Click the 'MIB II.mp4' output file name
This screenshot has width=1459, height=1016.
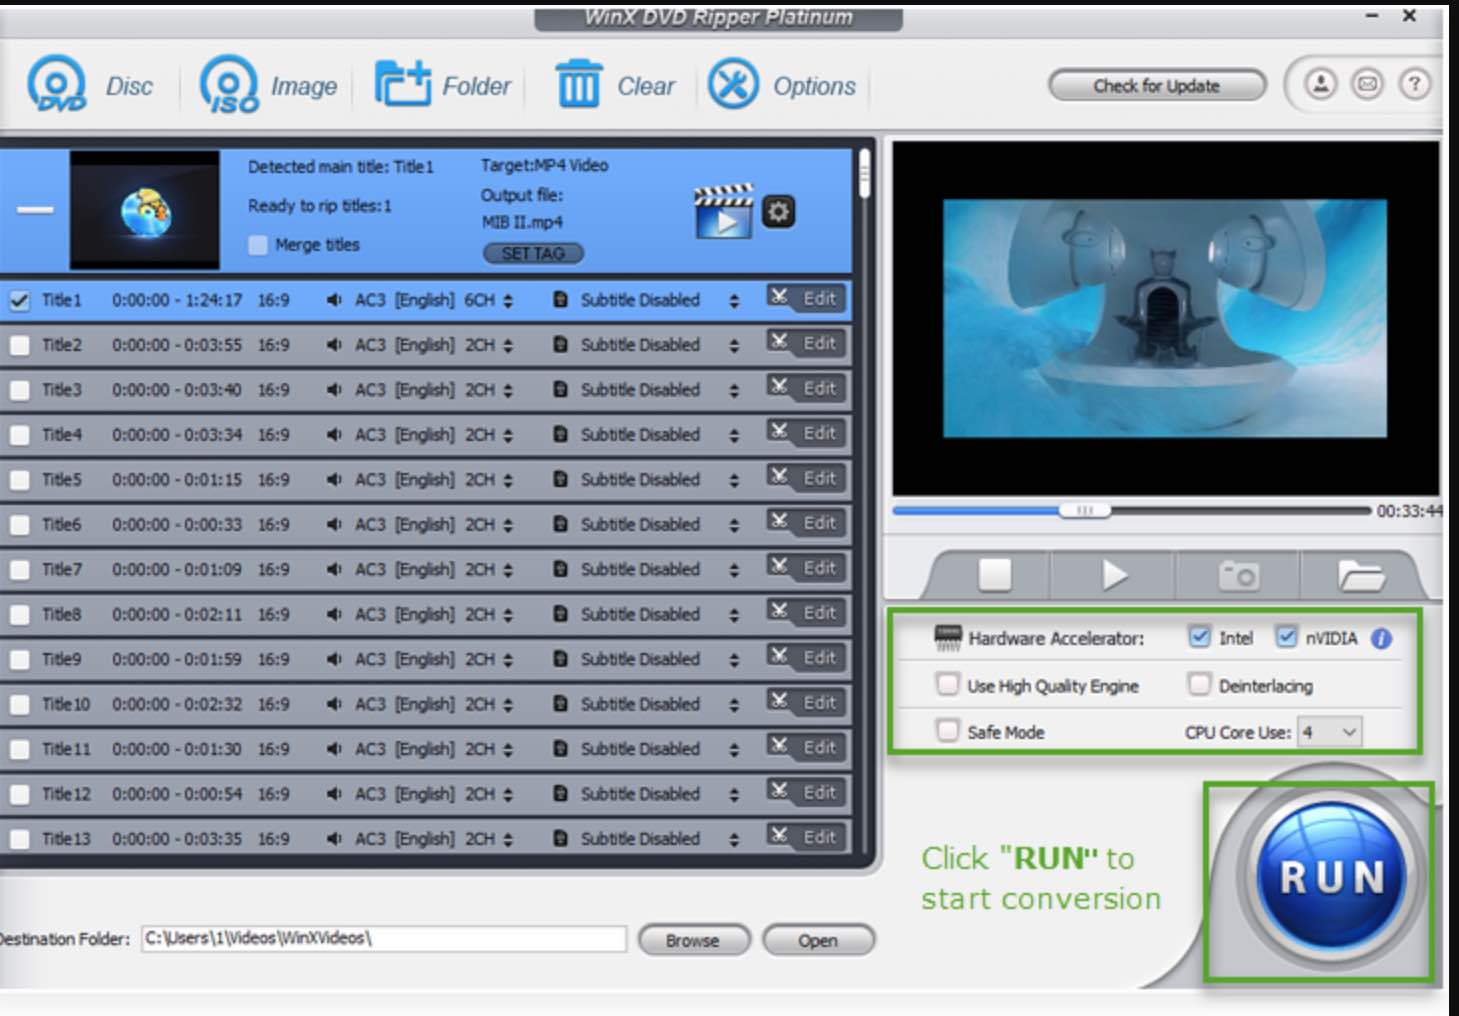coord(522,222)
